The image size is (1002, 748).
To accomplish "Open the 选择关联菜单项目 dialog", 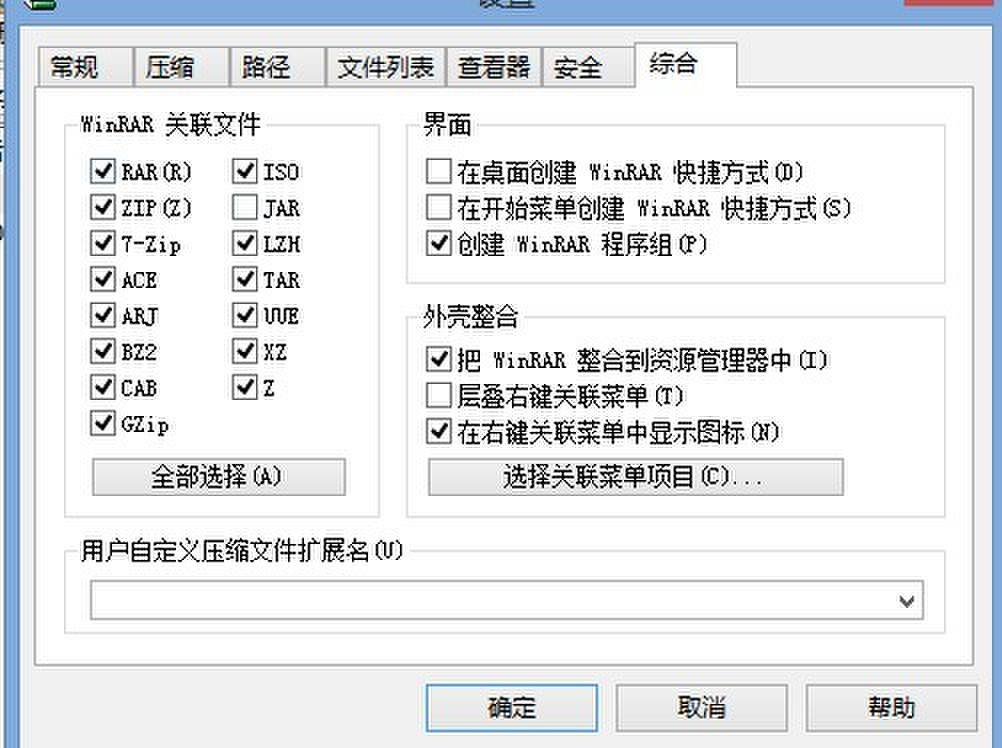I will click(x=635, y=477).
